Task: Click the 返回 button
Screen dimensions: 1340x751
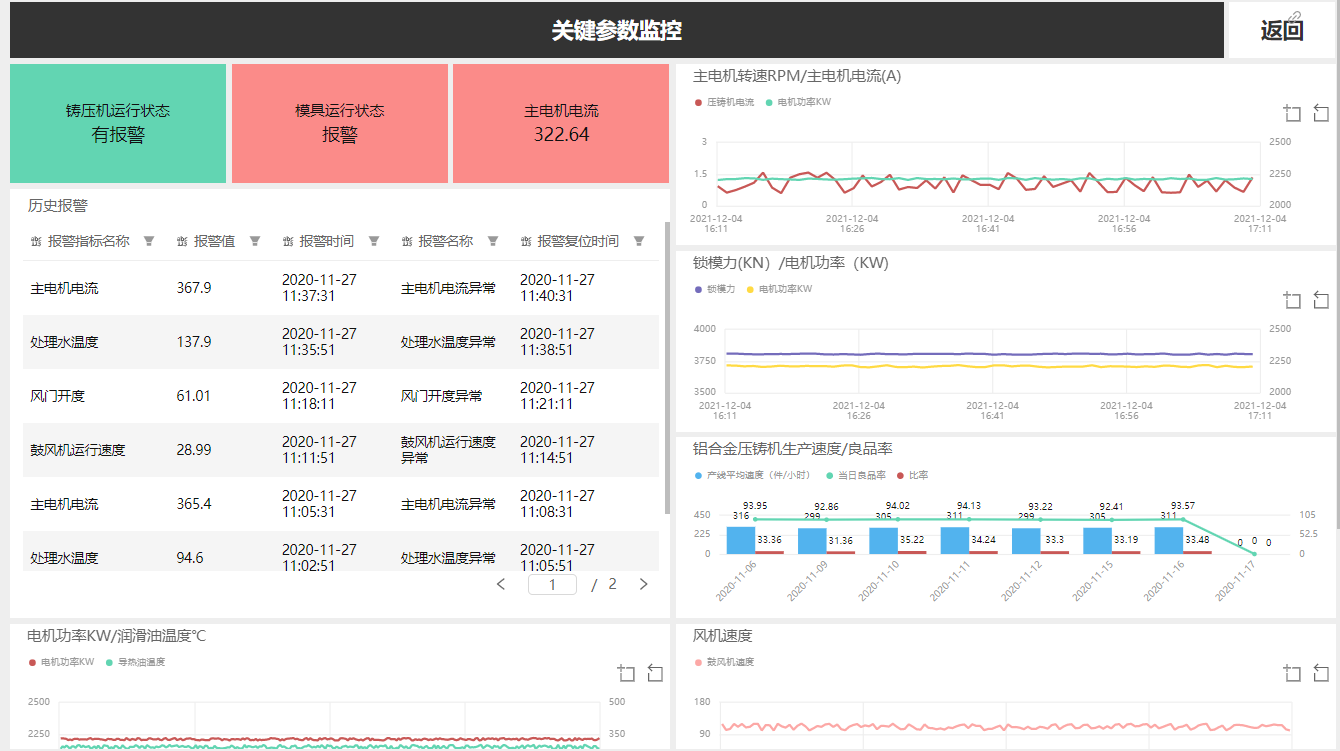Action: pyautogui.click(x=1281, y=30)
